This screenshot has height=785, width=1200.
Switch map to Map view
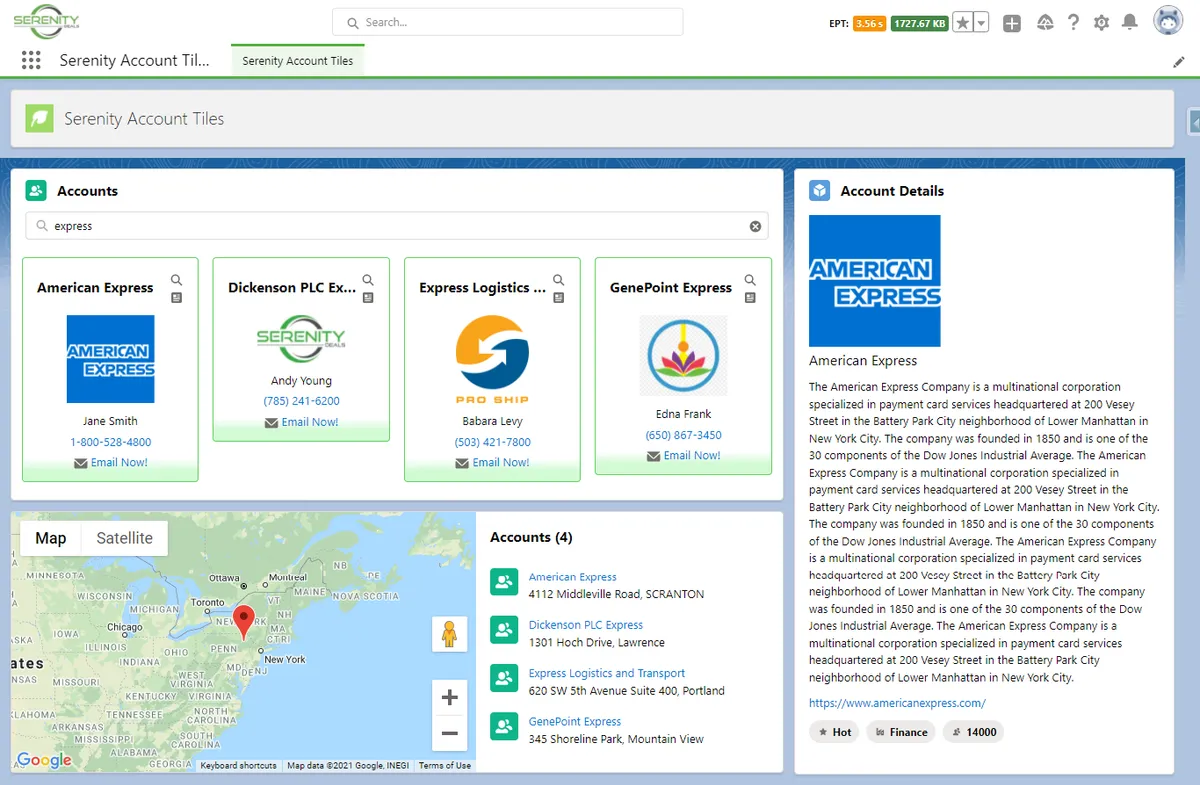51,538
